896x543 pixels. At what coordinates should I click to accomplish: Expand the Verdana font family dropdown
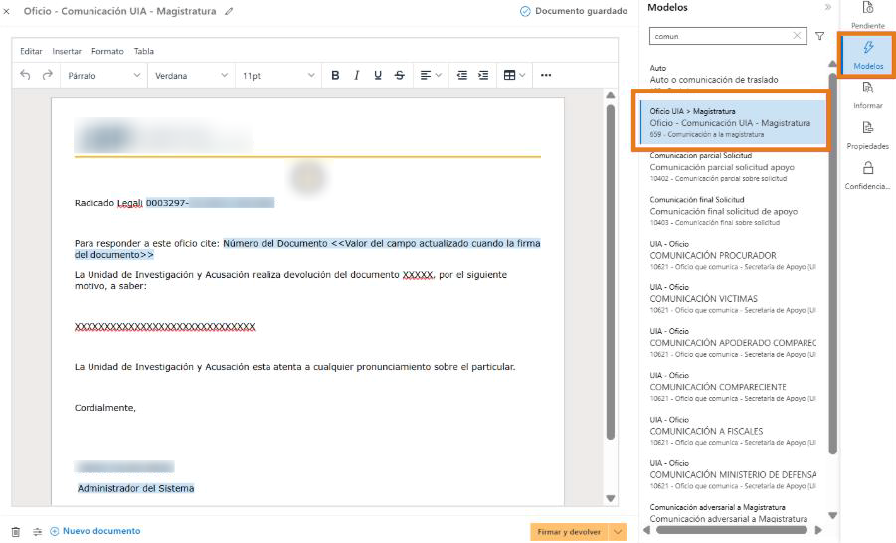pyautogui.click(x=191, y=75)
